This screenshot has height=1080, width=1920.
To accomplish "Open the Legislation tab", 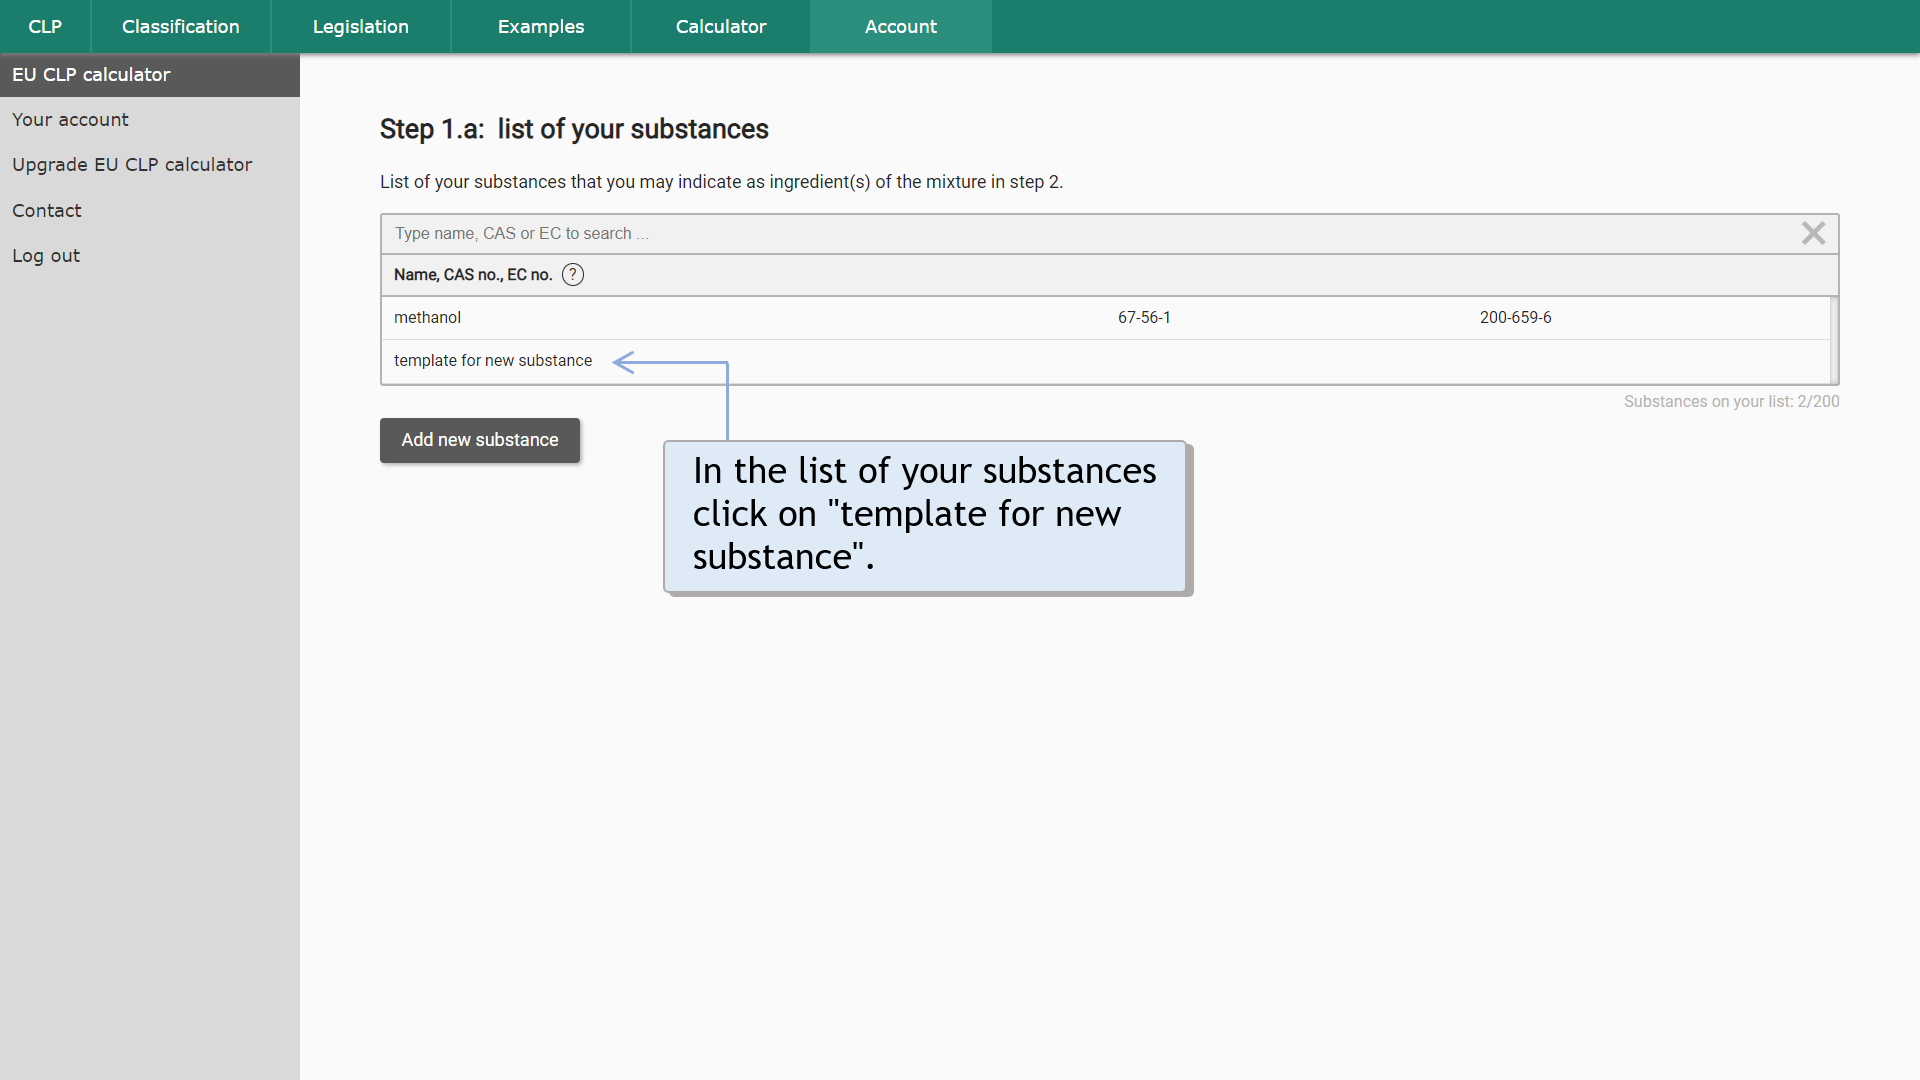I will tap(359, 26).
